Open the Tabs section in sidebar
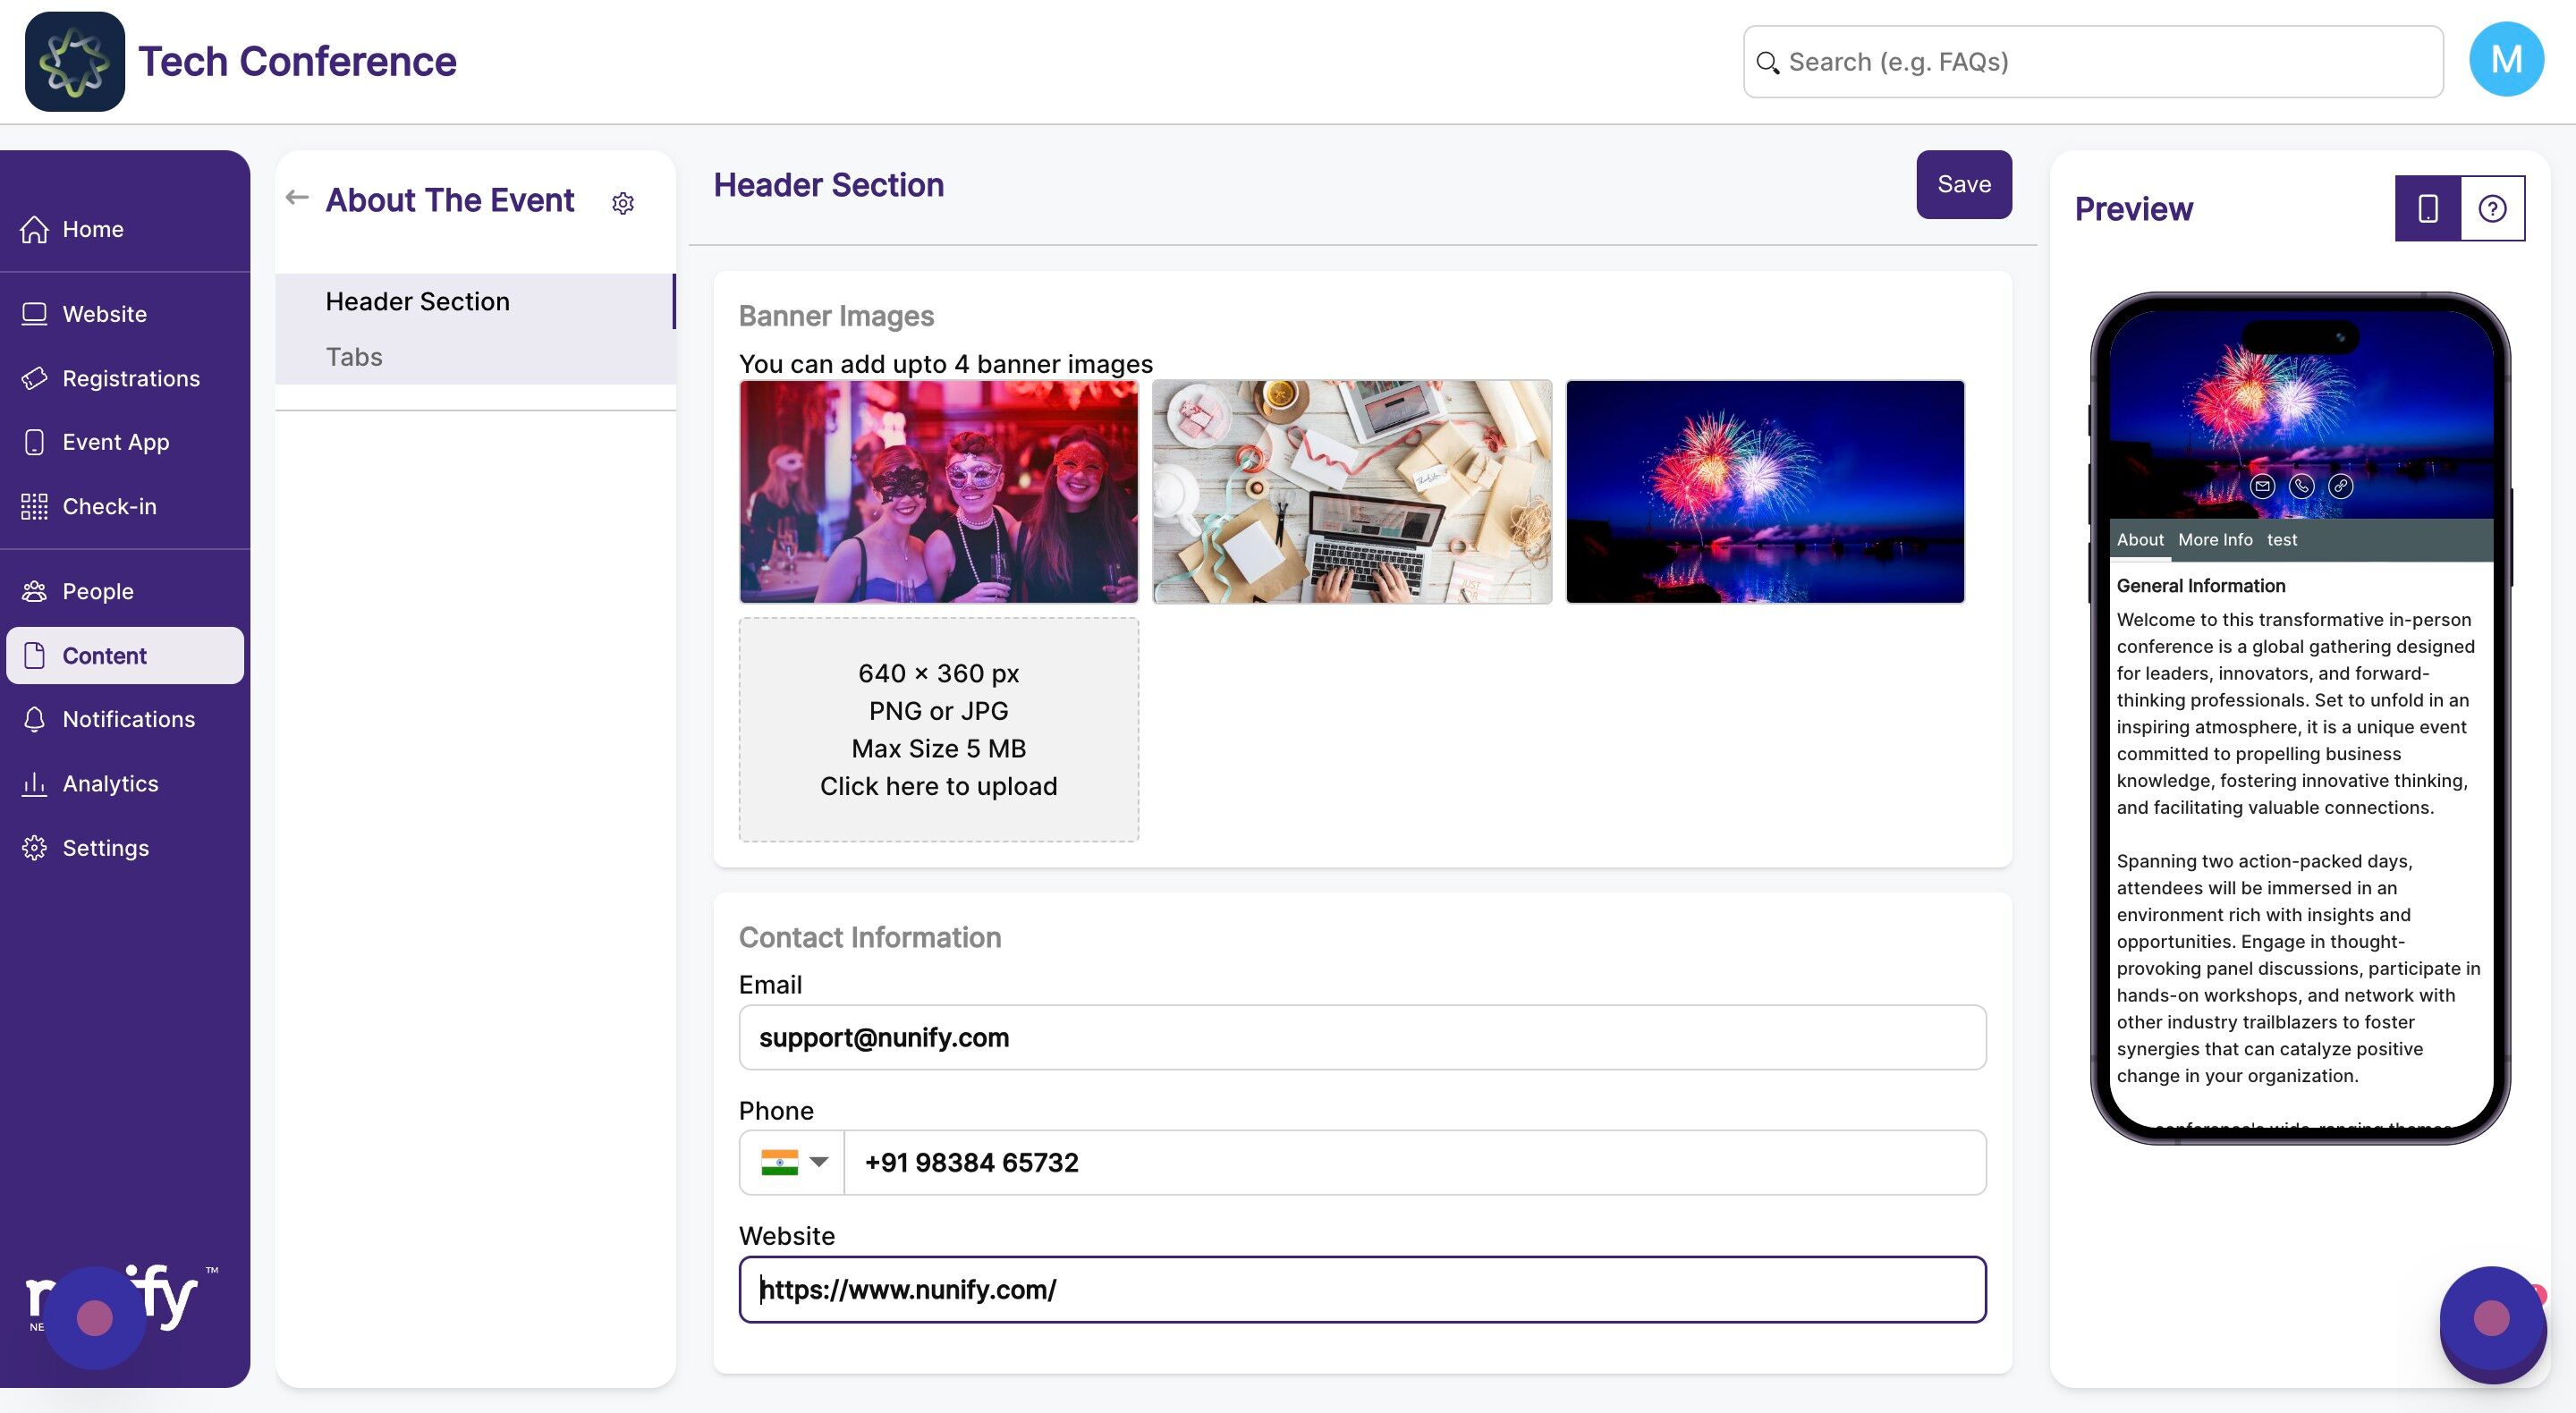 [x=354, y=357]
